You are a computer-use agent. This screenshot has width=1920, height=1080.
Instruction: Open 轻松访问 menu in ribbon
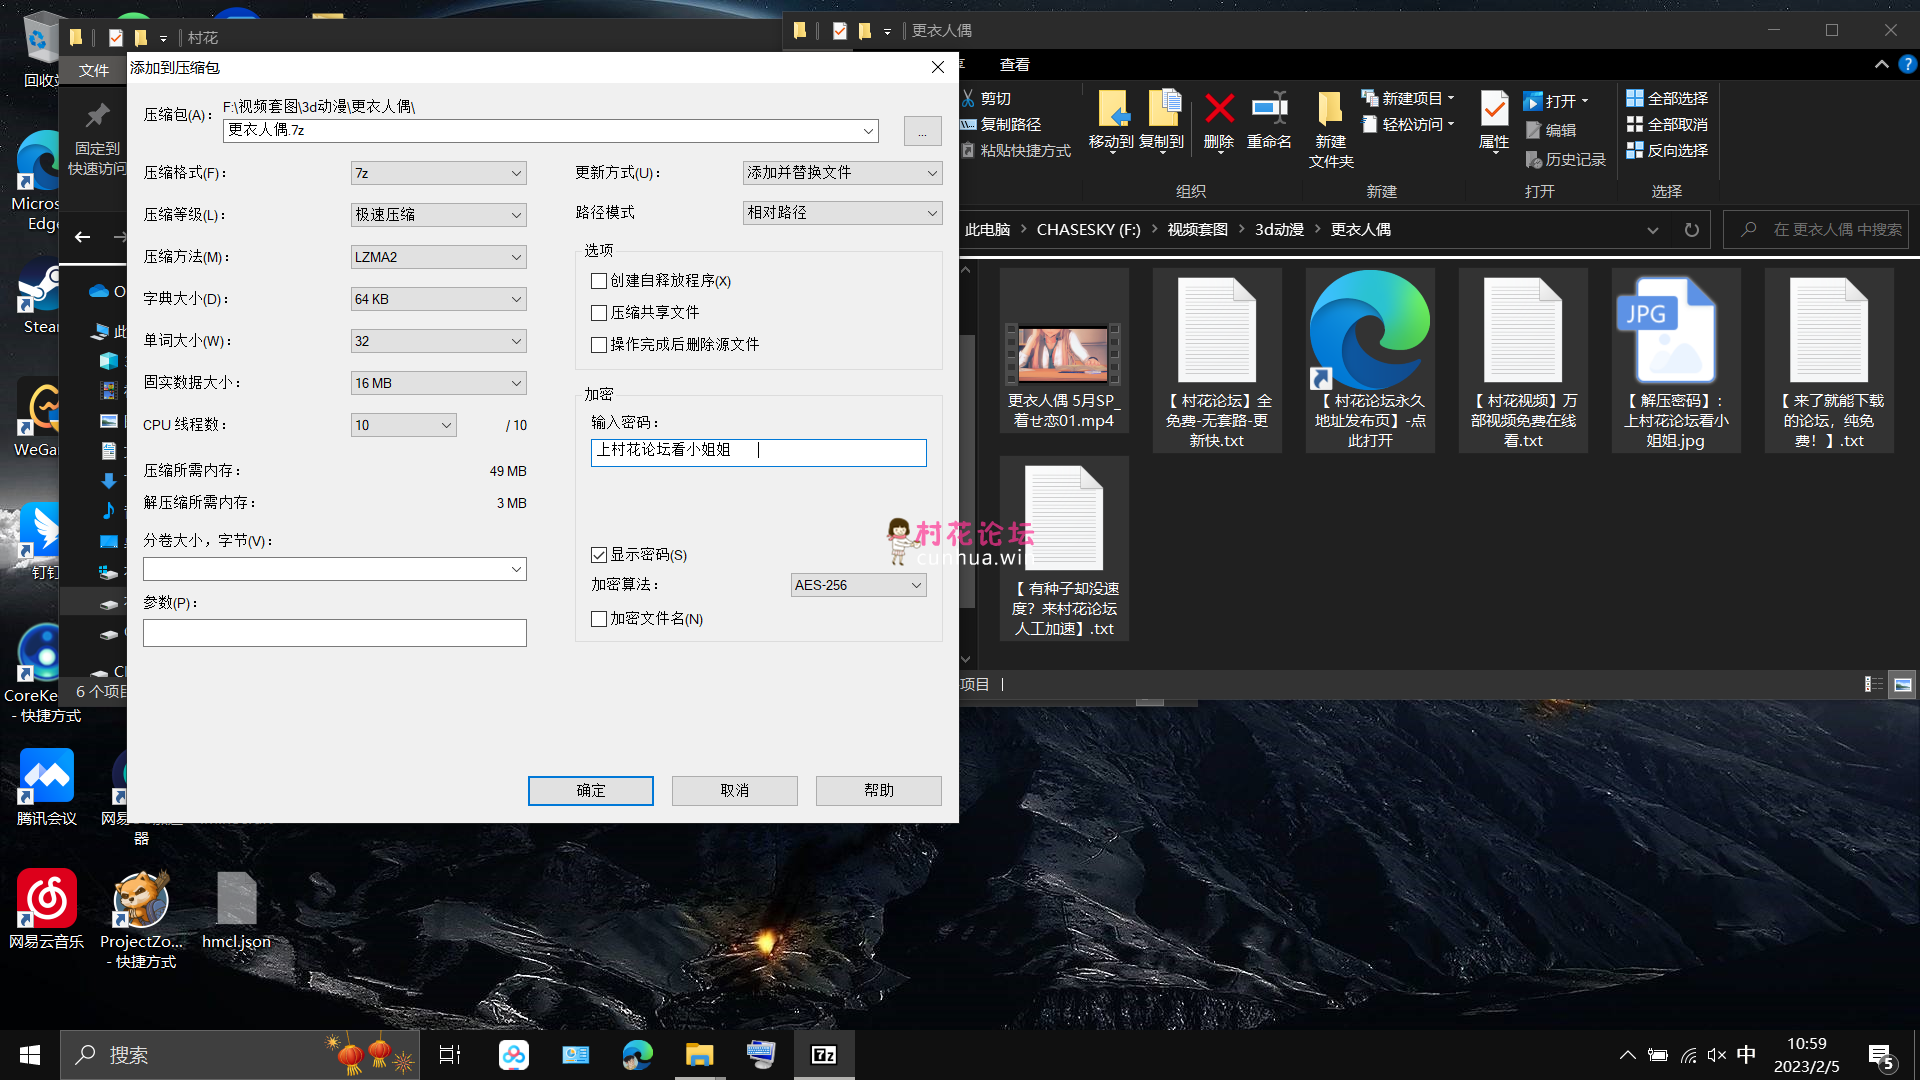[1408, 124]
